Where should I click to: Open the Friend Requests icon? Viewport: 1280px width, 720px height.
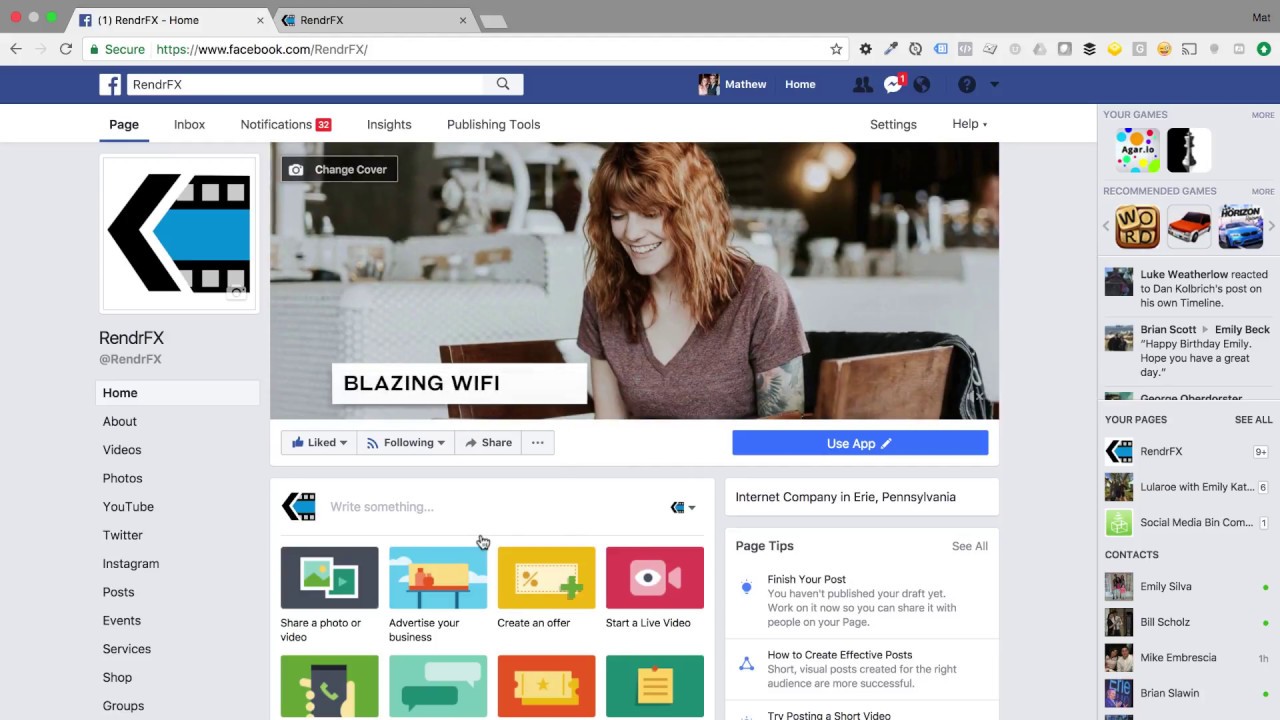point(862,85)
